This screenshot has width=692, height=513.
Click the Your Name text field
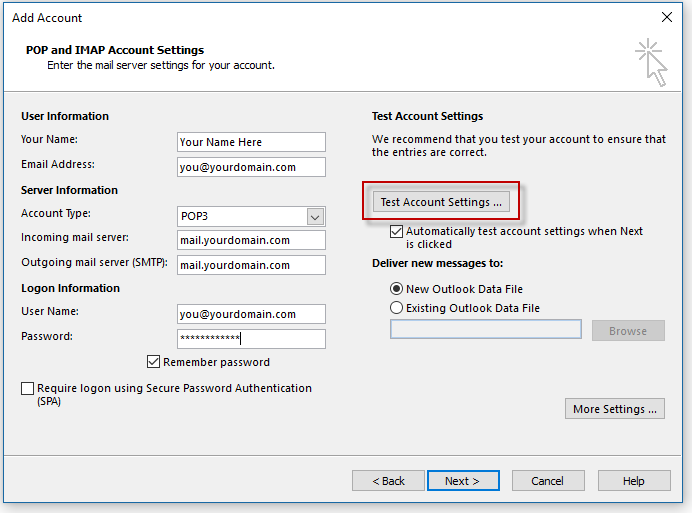[x=251, y=142]
